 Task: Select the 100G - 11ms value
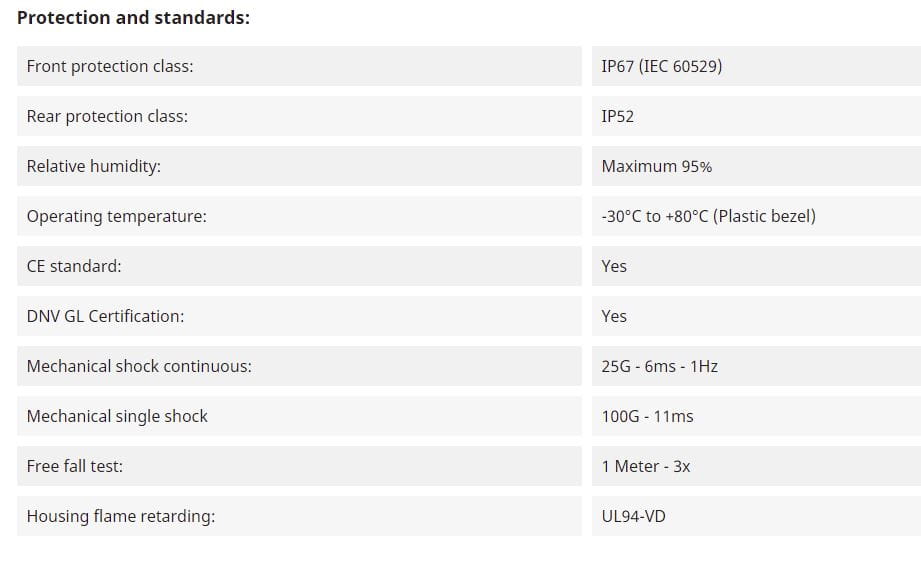click(647, 416)
